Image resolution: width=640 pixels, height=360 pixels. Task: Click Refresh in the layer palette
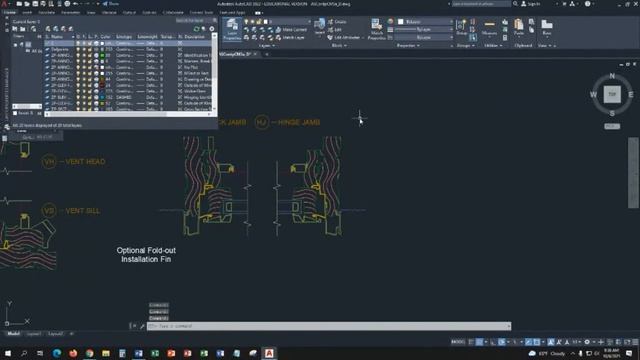[x=197, y=29]
